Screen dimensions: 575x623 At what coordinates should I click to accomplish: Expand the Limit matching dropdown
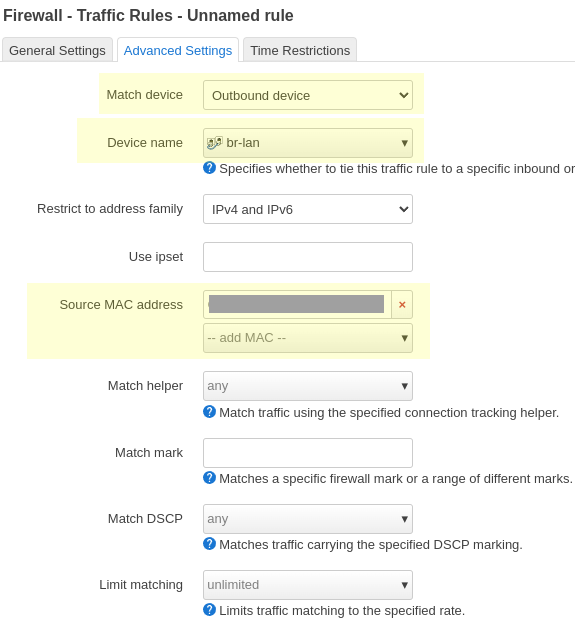pos(308,585)
